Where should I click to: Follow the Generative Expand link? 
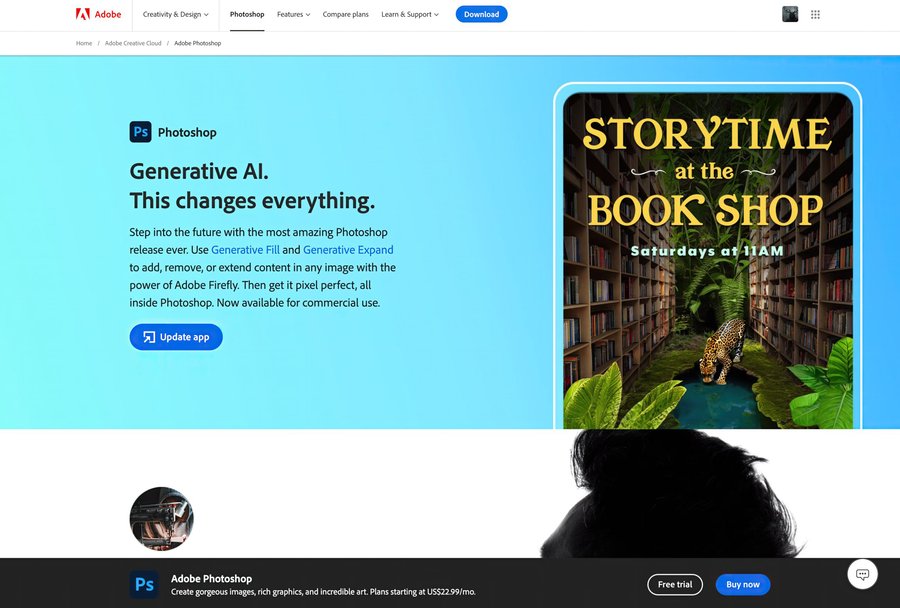348,250
